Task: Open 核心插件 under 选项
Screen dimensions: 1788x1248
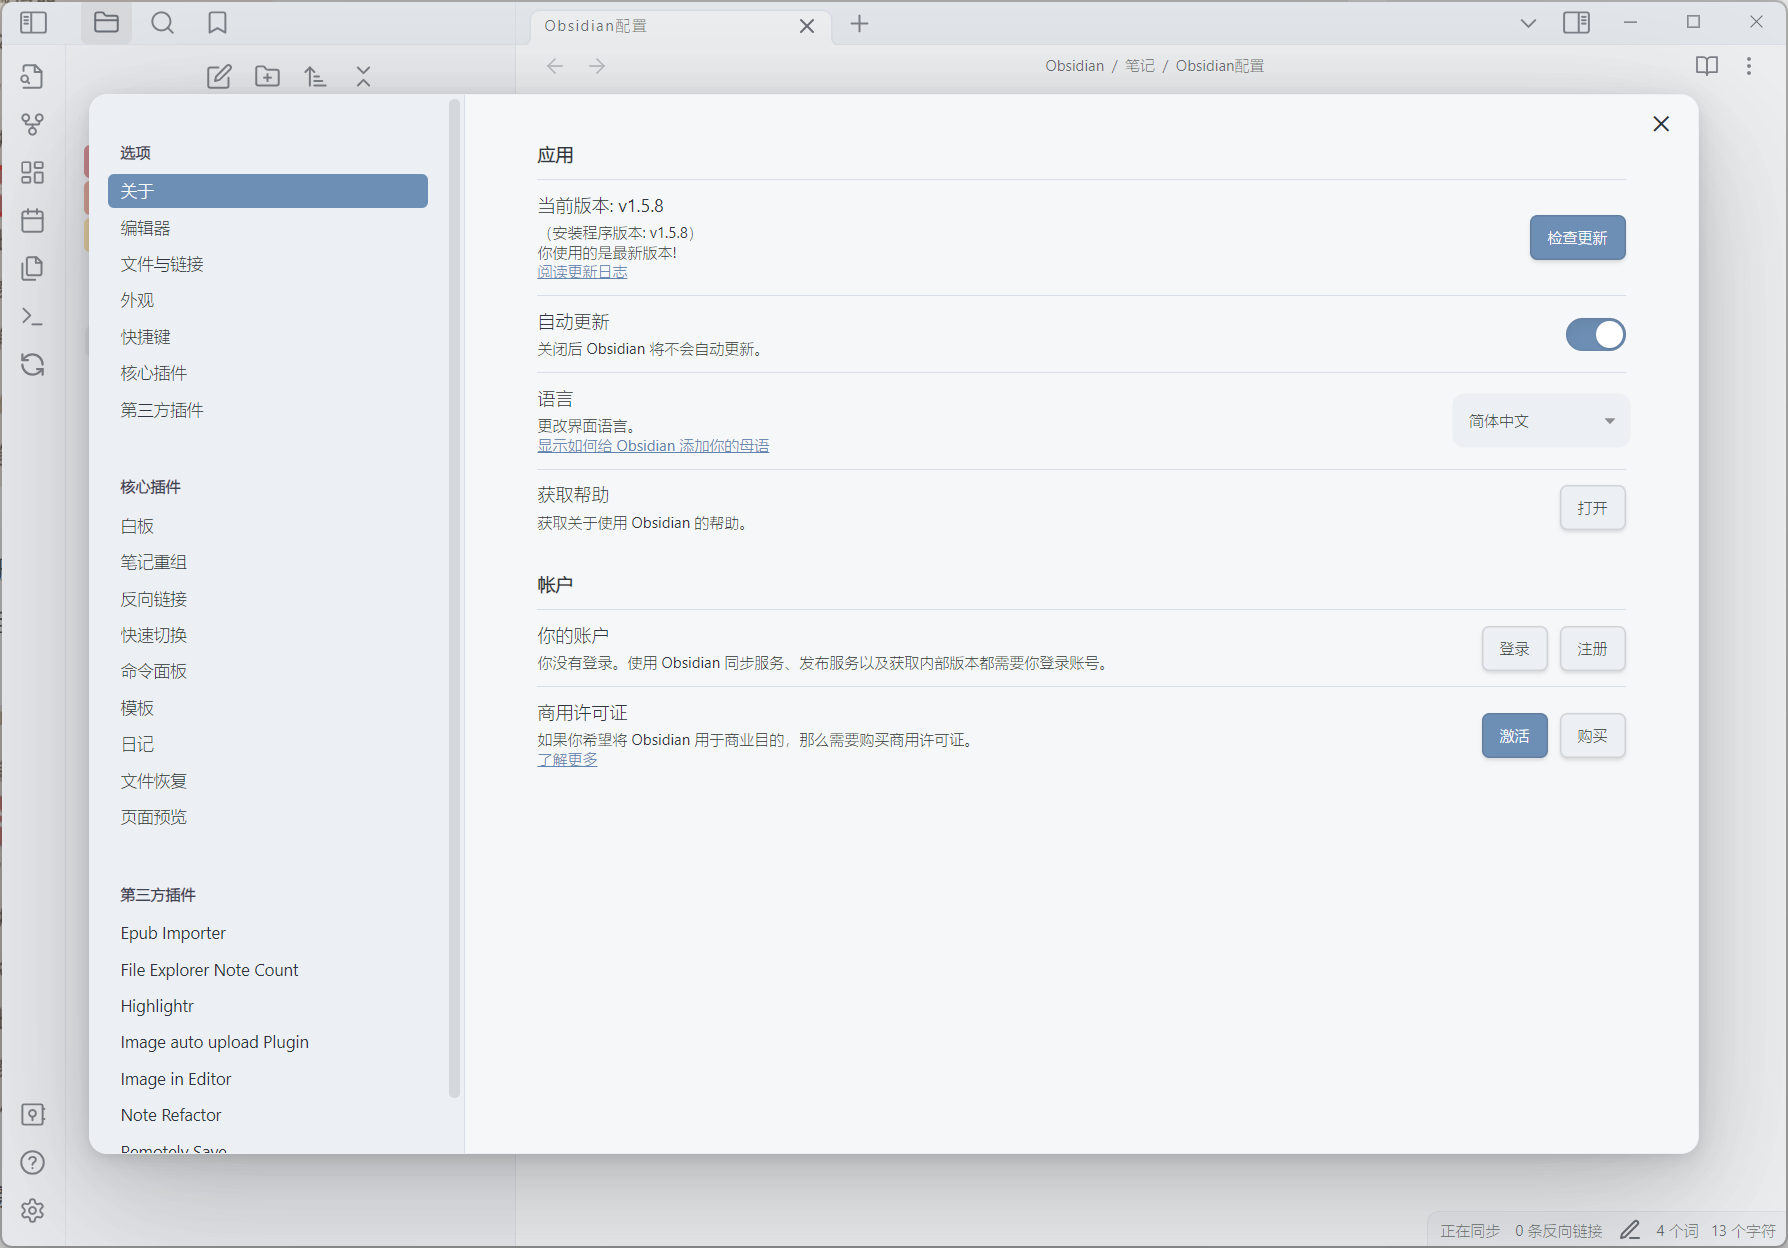Action: point(268,373)
